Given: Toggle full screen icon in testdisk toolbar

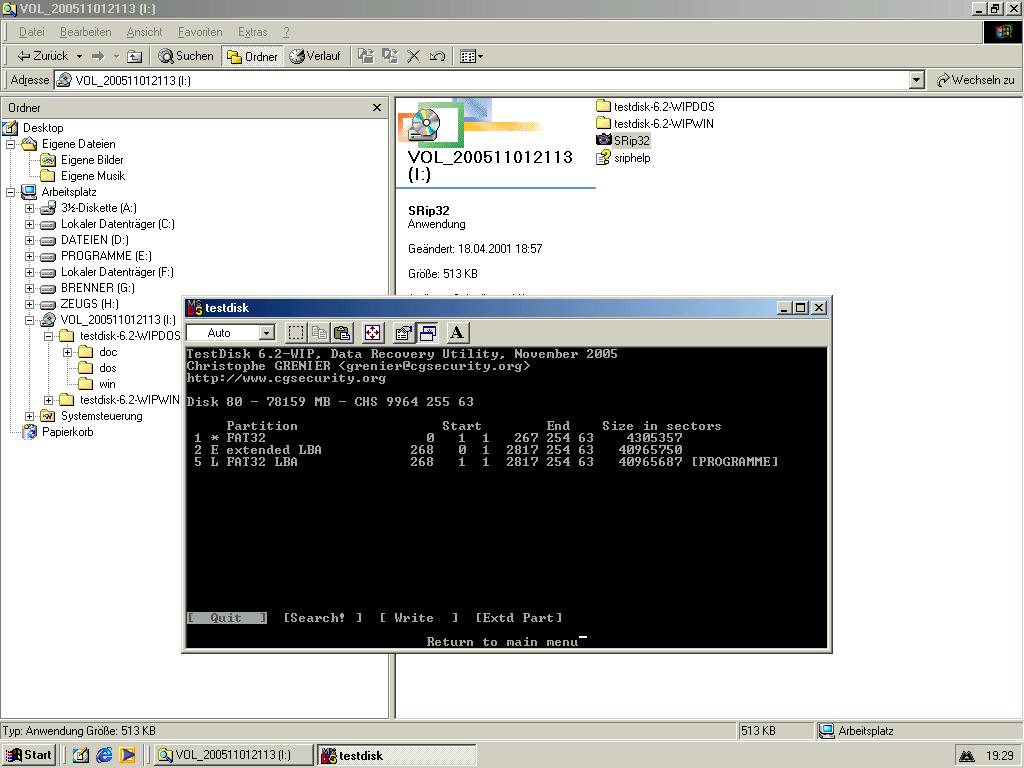Looking at the screenshot, I should pyautogui.click(x=372, y=333).
